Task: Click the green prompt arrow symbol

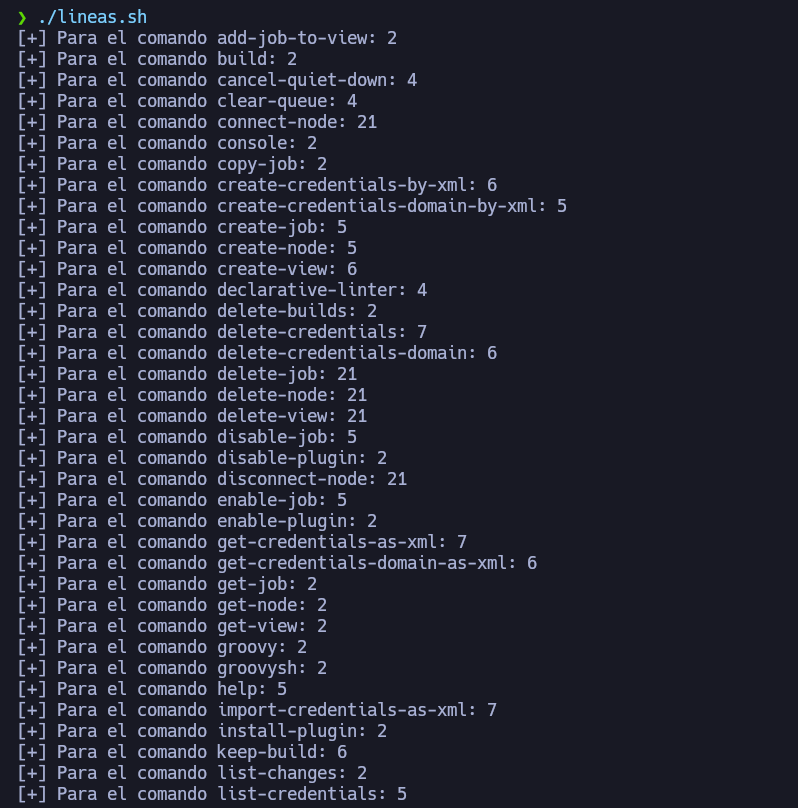Action: click(x=22, y=17)
